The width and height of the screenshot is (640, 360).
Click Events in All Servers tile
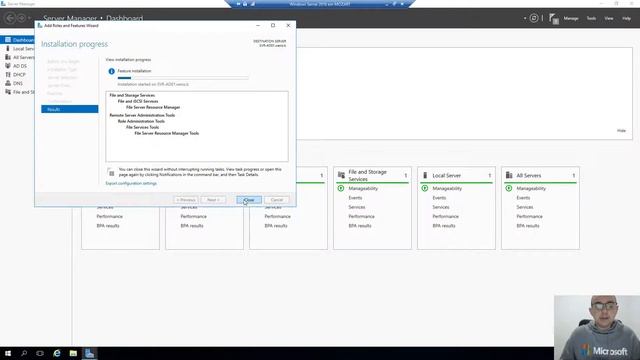(x=523, y=198)
